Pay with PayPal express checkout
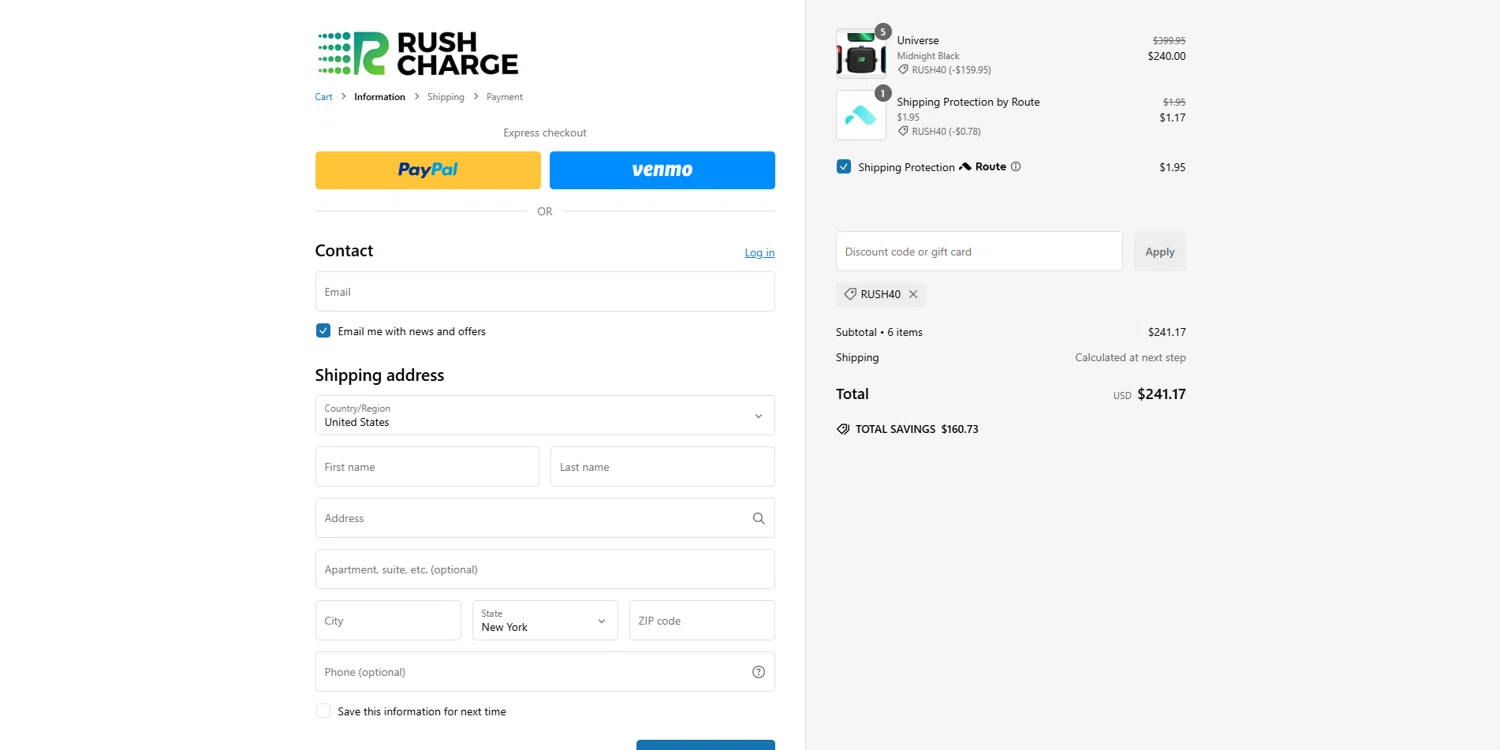 pyautogui.click(x=428, y=170)
